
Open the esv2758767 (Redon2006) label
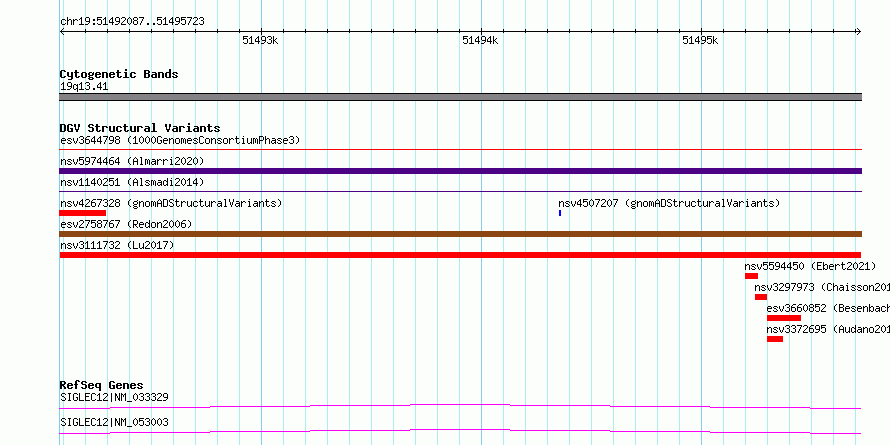126,224
